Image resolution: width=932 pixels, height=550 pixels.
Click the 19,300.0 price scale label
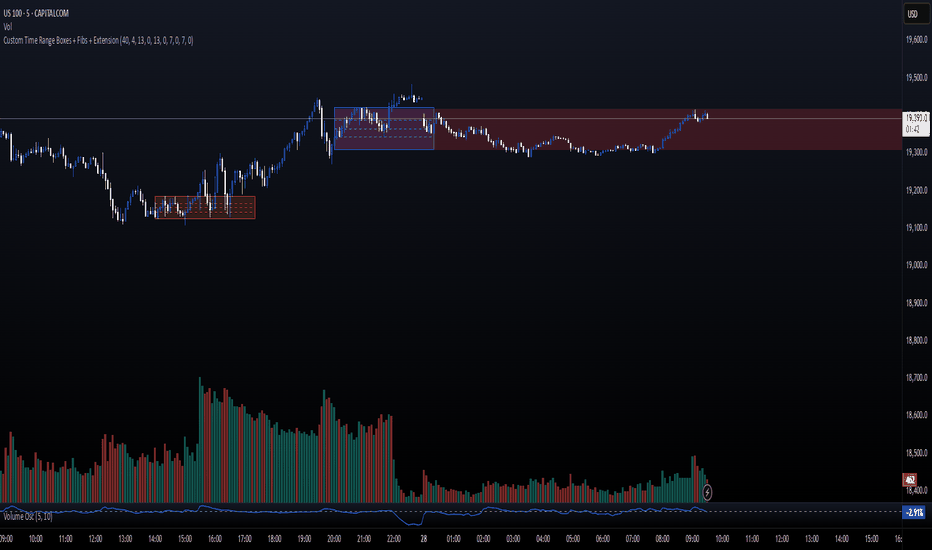916,153
